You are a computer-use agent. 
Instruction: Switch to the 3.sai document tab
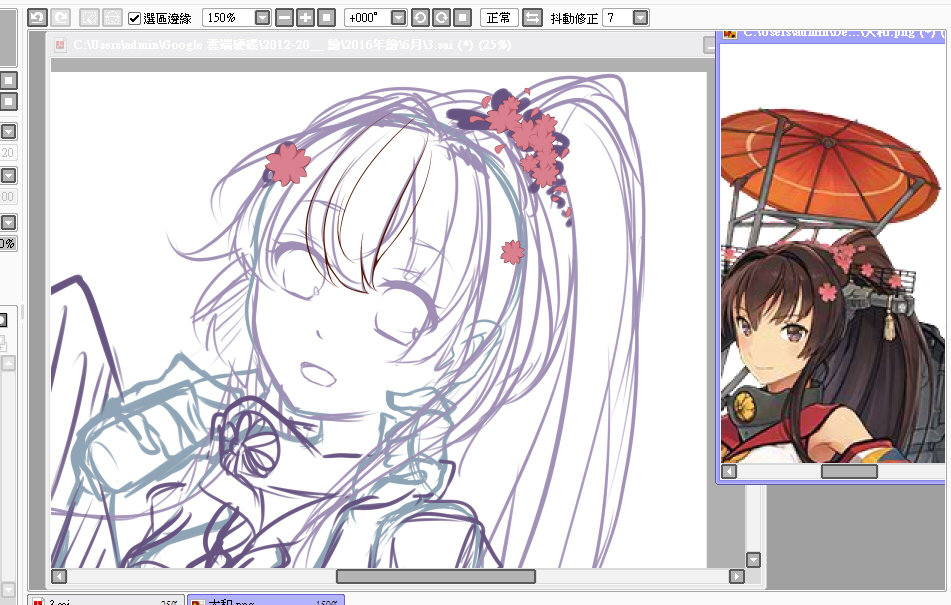[x=106, y=600]
